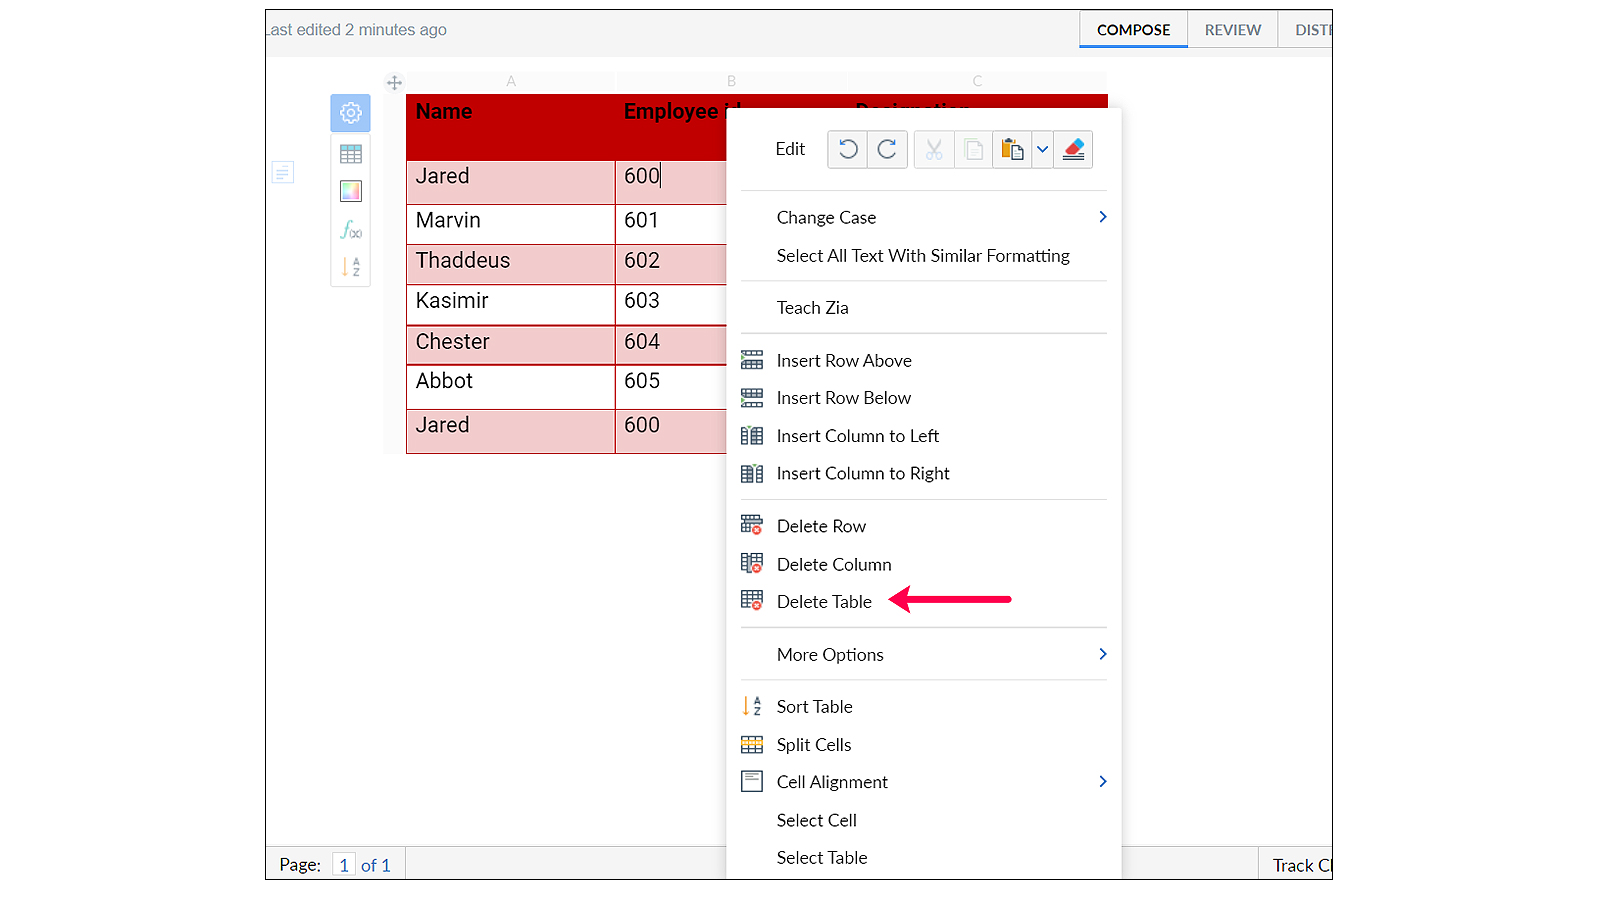The image size is (1598, 899).
Task: Click the clear formatting eraser icon
Action: (x=1073, y=150)
